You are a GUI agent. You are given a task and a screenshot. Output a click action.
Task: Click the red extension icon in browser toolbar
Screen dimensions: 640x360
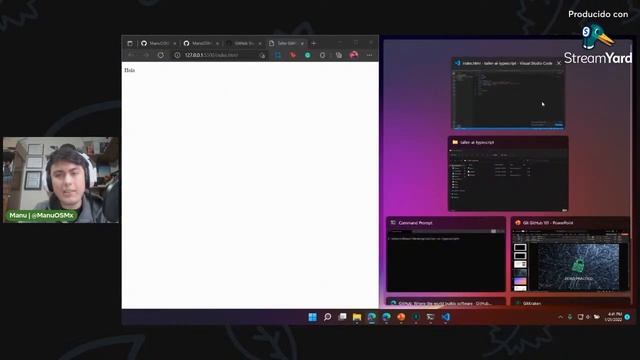(293, 55)
